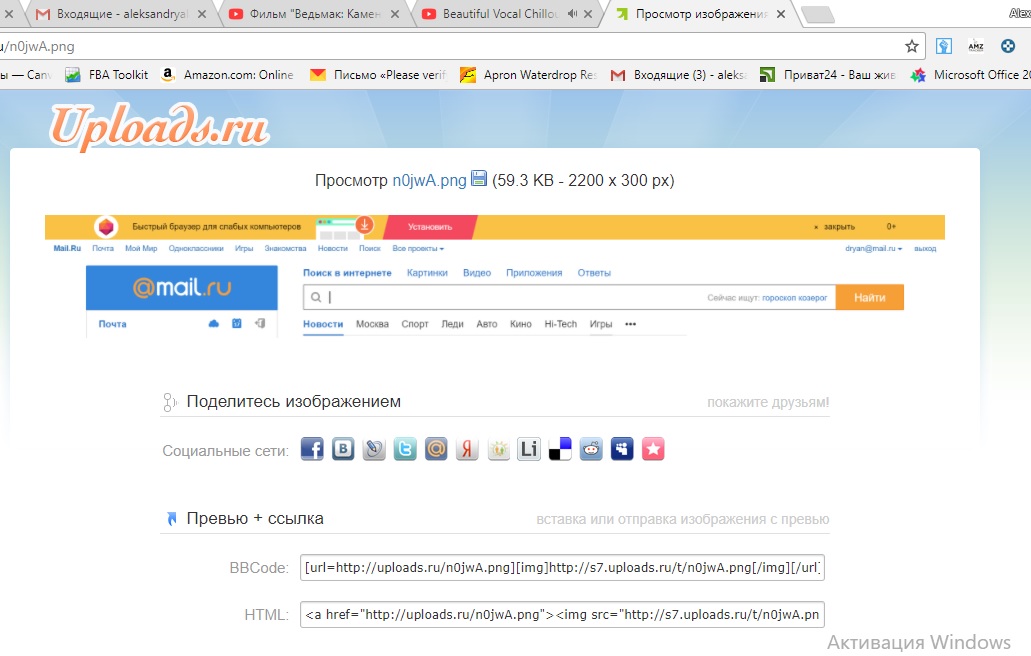Open Письмо «Please verif bookmark
This screenshot has height=656, width=1031.
[x=378, y=75]
